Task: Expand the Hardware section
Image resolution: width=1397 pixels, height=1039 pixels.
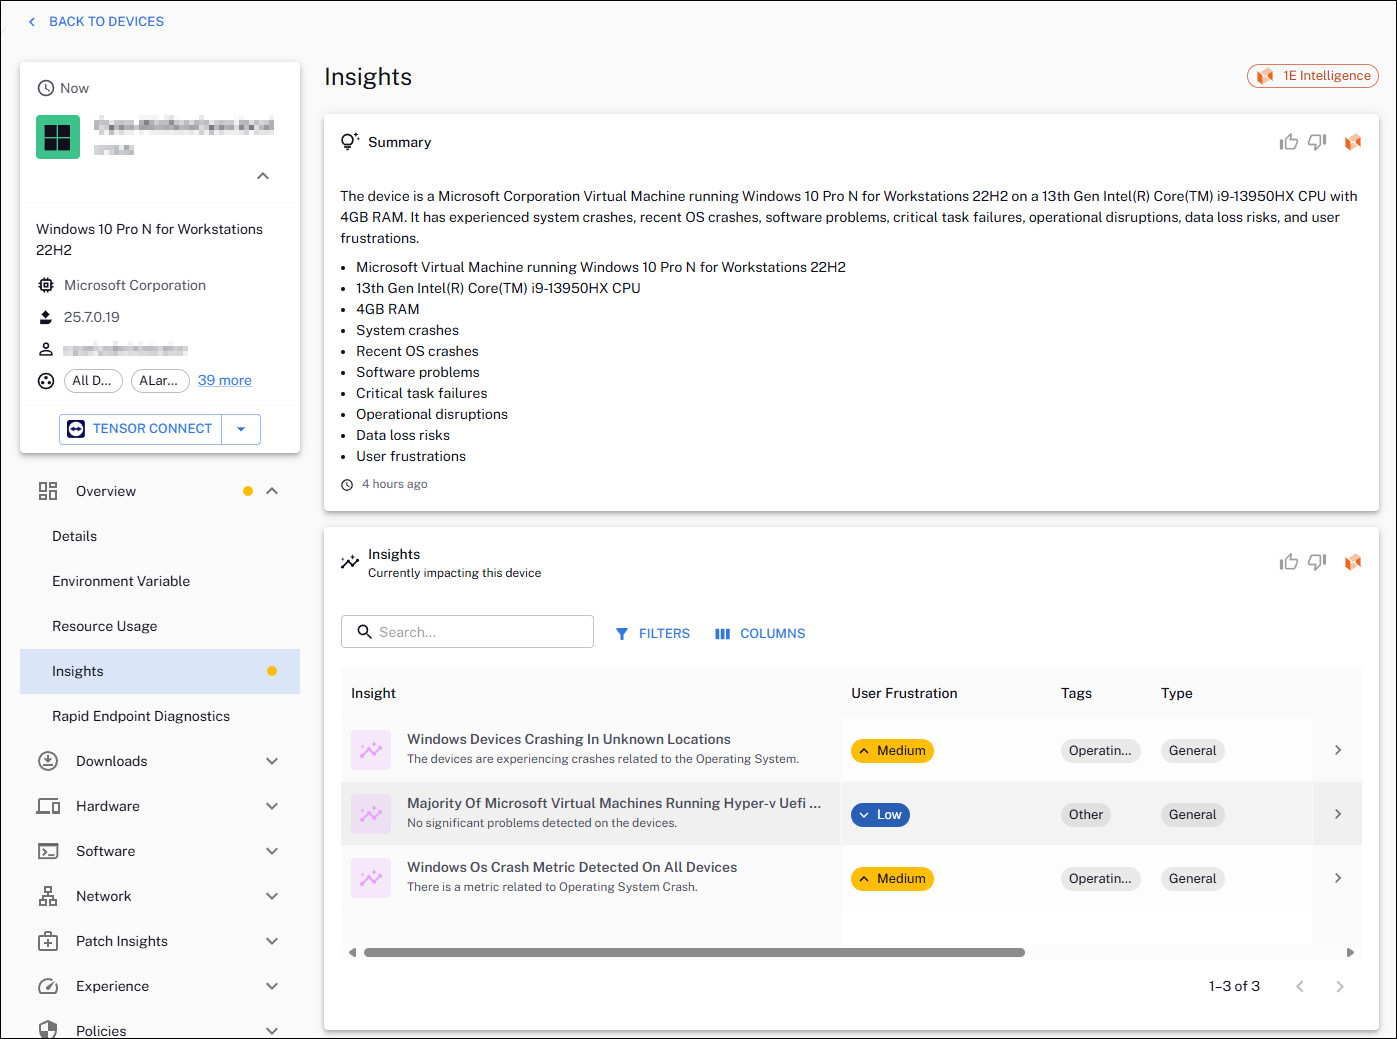Action: [x=272, y=806]
